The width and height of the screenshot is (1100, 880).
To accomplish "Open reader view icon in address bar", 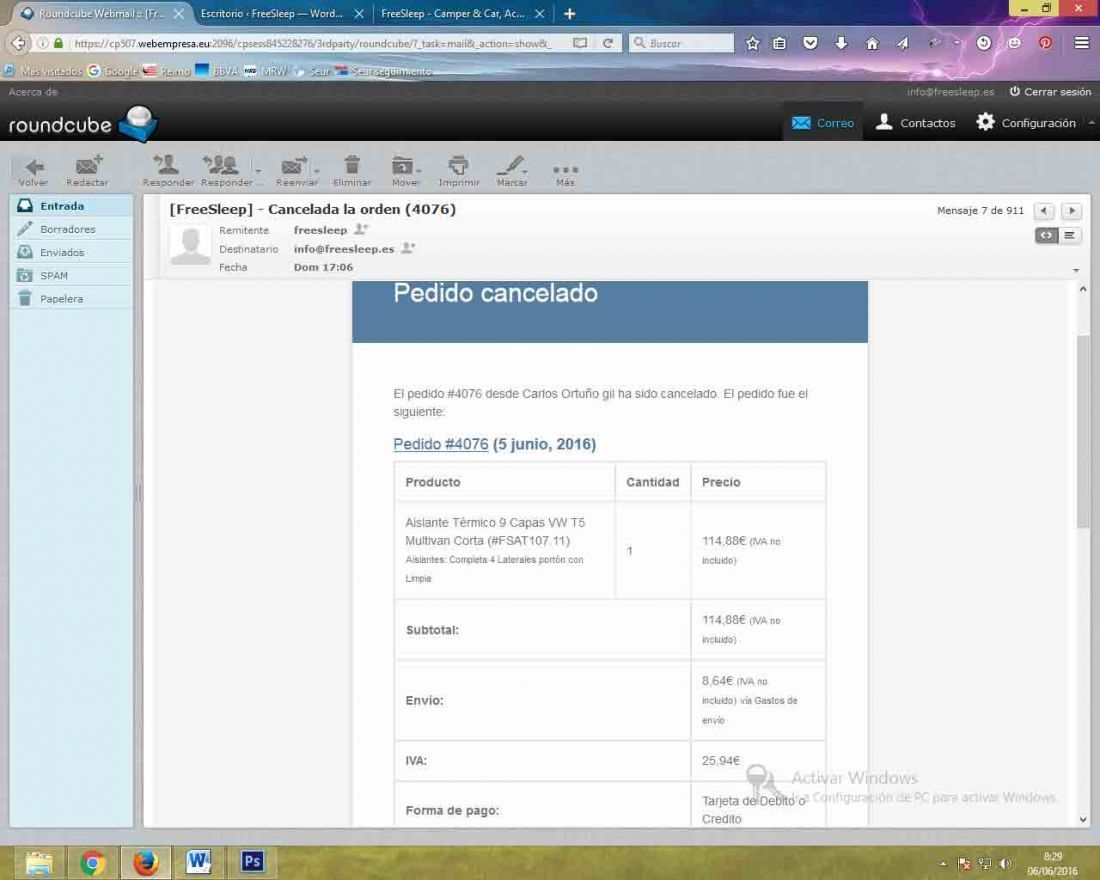I will pos(580,43).
